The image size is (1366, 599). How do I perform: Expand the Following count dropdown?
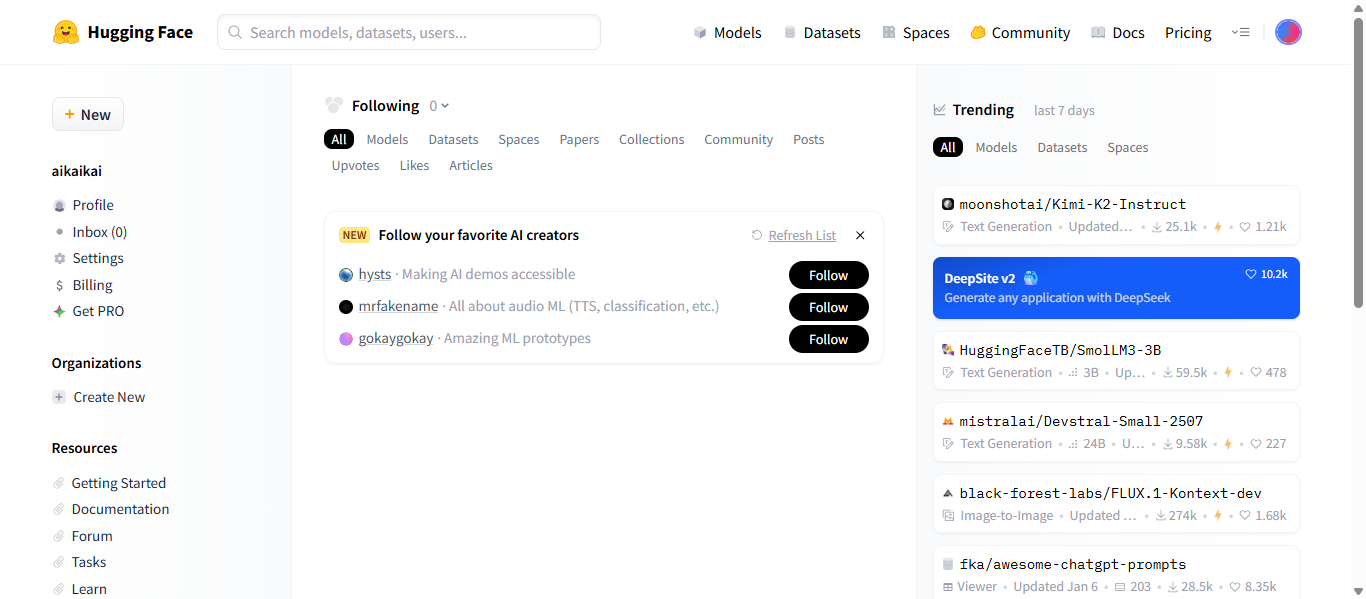[x=439, y=106]
